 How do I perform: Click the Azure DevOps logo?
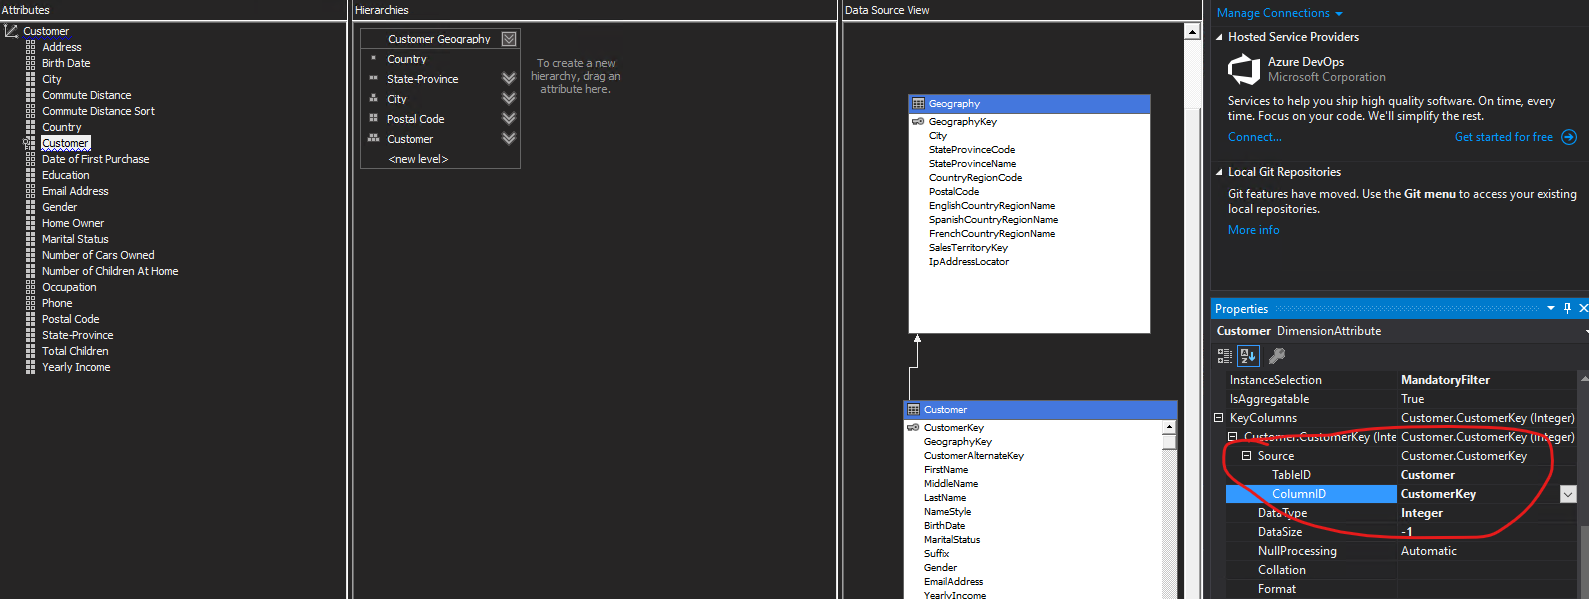1243,69
